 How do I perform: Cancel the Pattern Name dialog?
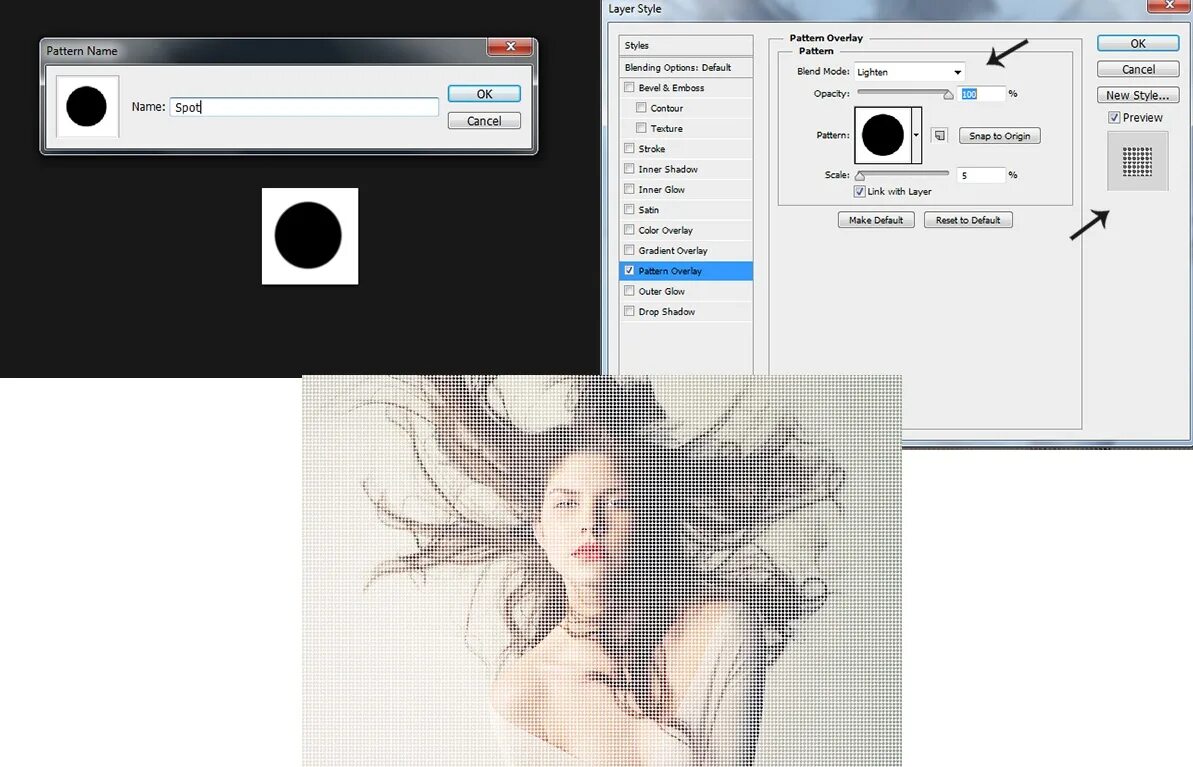(x=484, y=121)
